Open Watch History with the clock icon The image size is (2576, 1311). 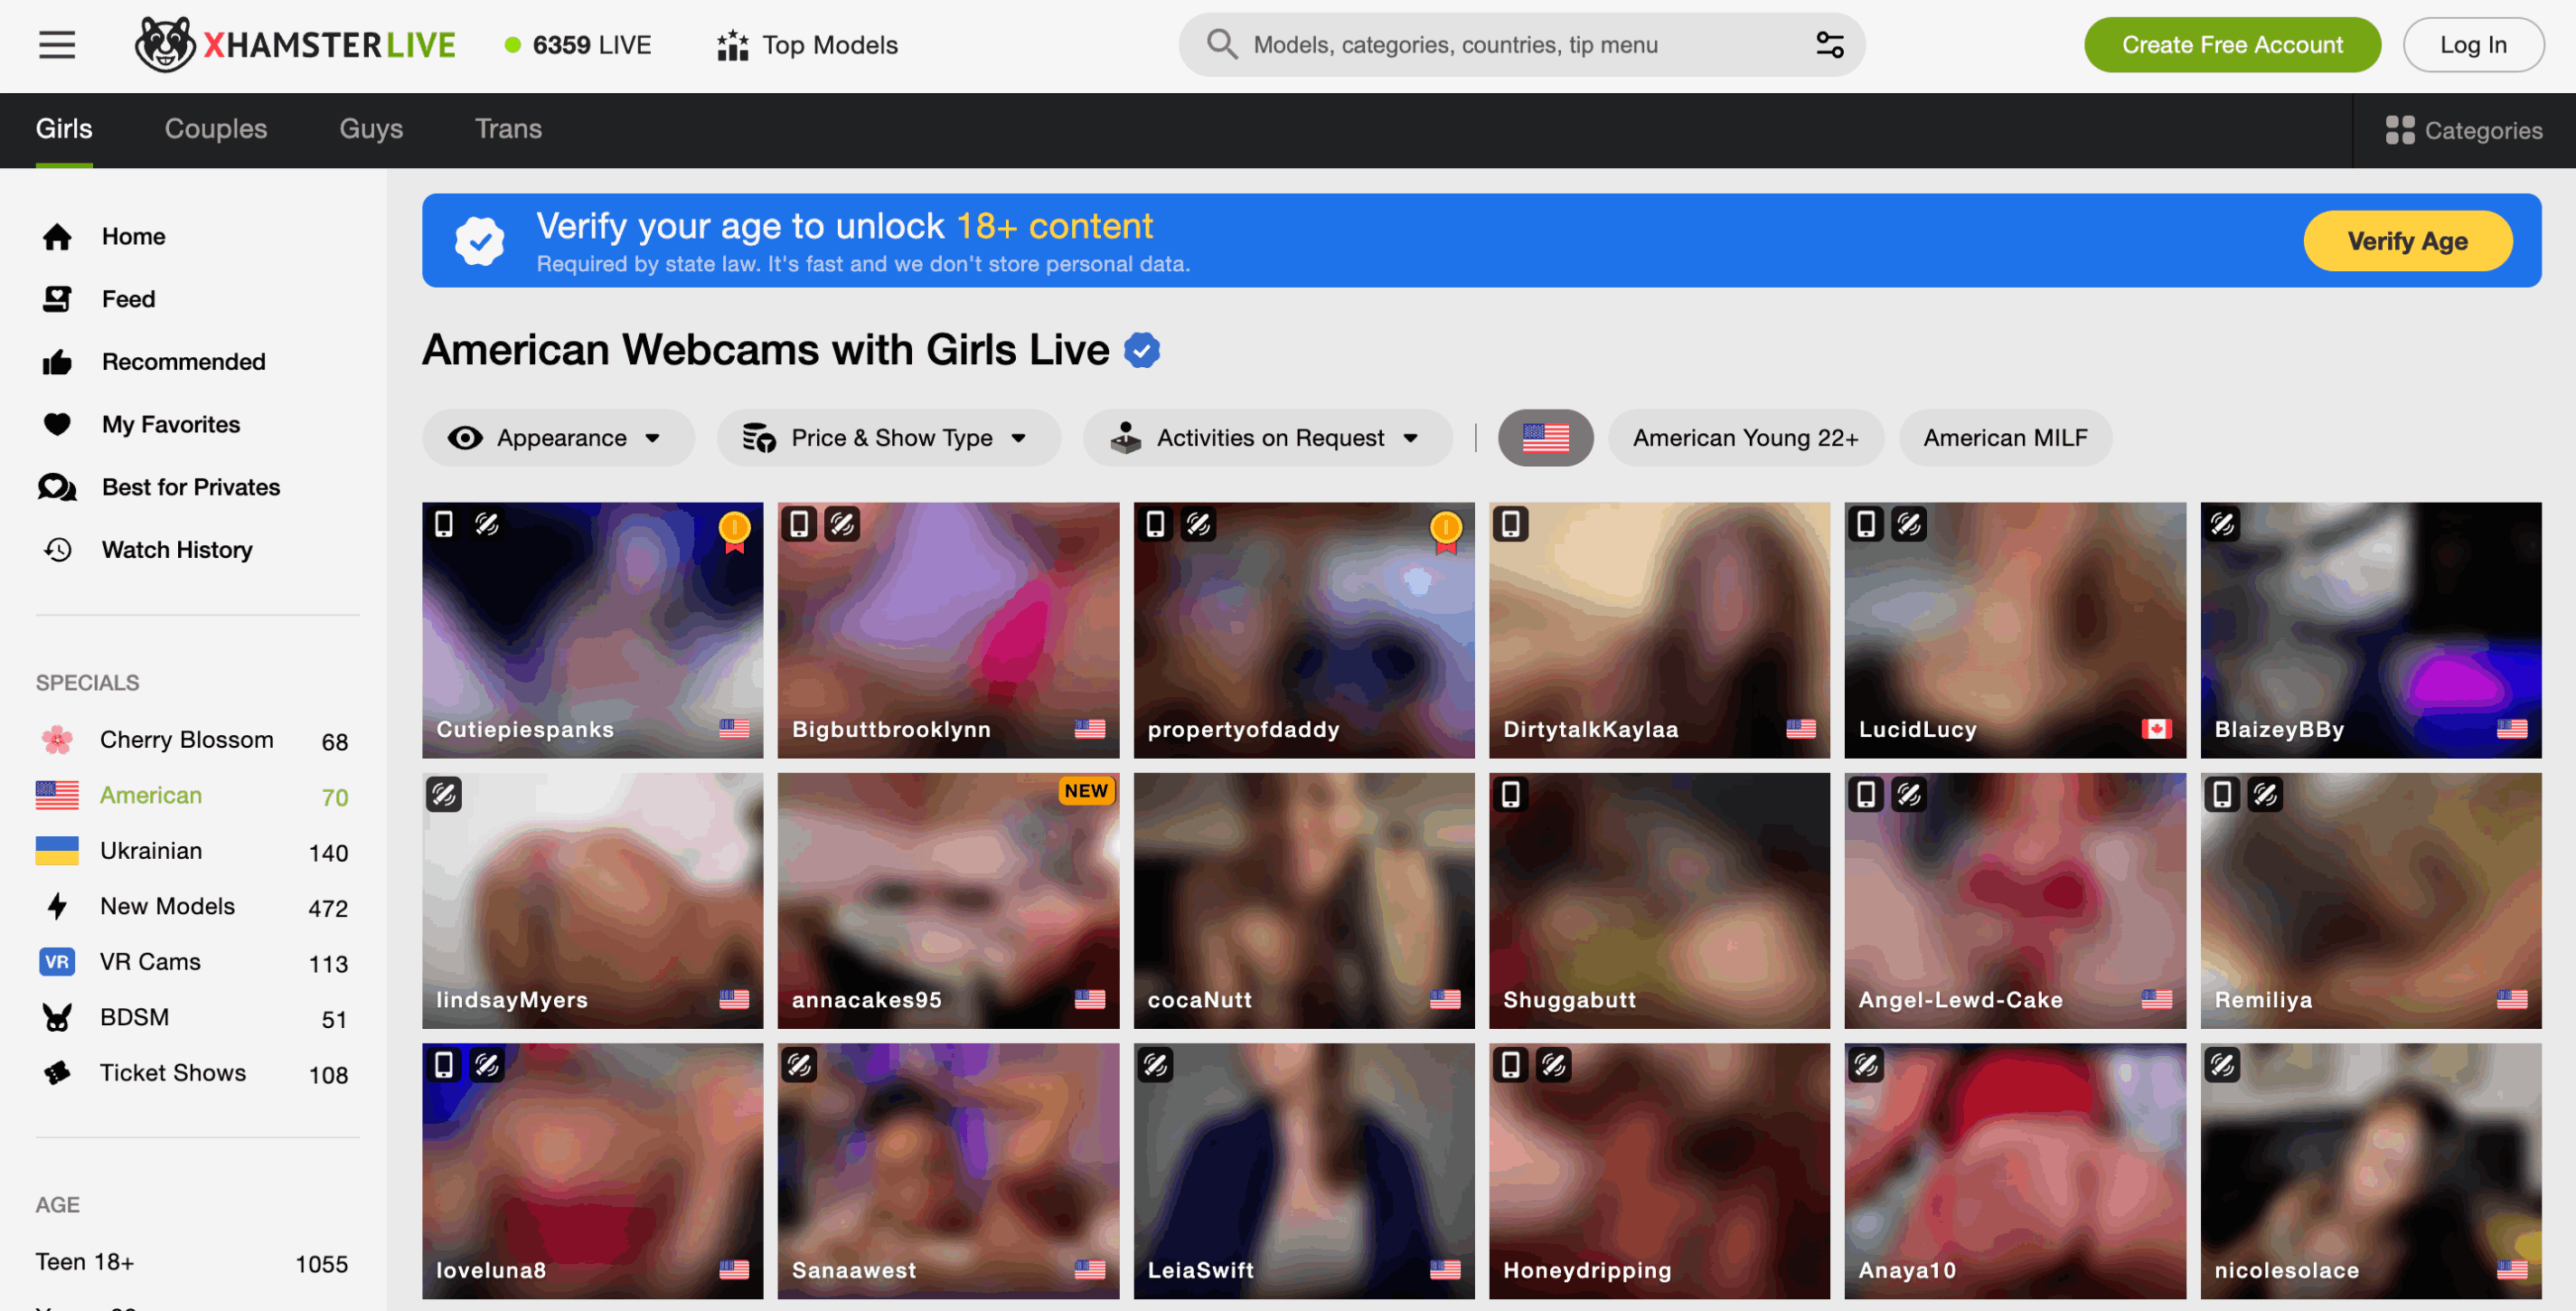pos(58,550)
